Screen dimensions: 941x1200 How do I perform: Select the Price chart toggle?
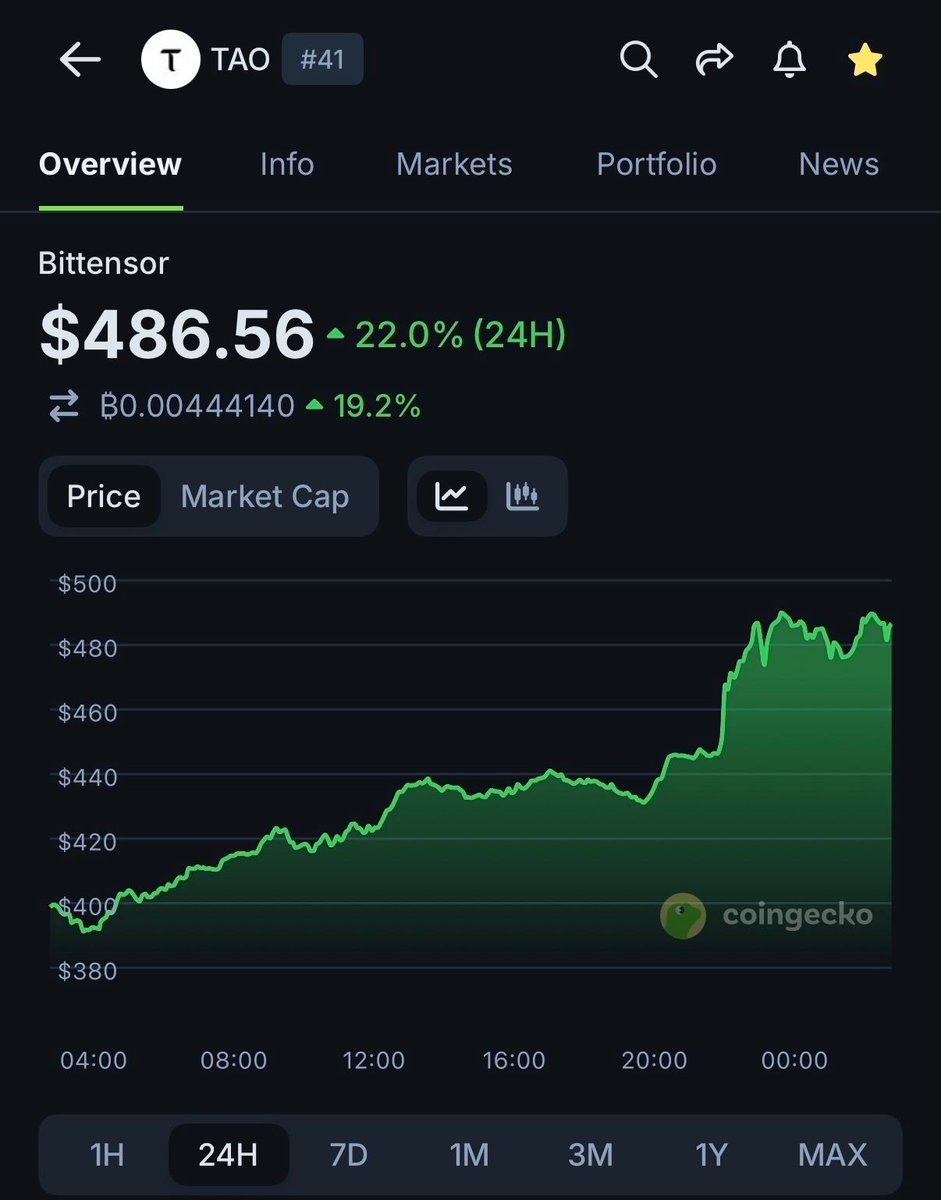click(x=103, y=496)
